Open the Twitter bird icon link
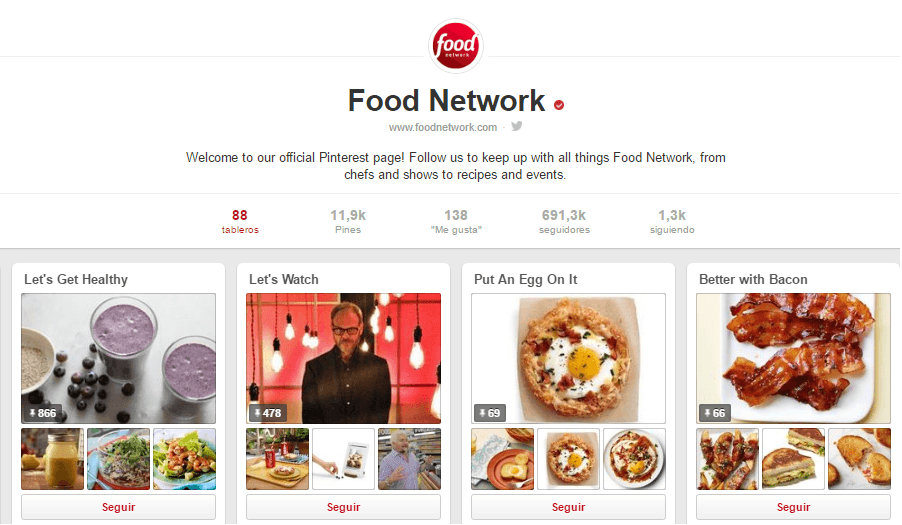 click(x=517, y=126)
